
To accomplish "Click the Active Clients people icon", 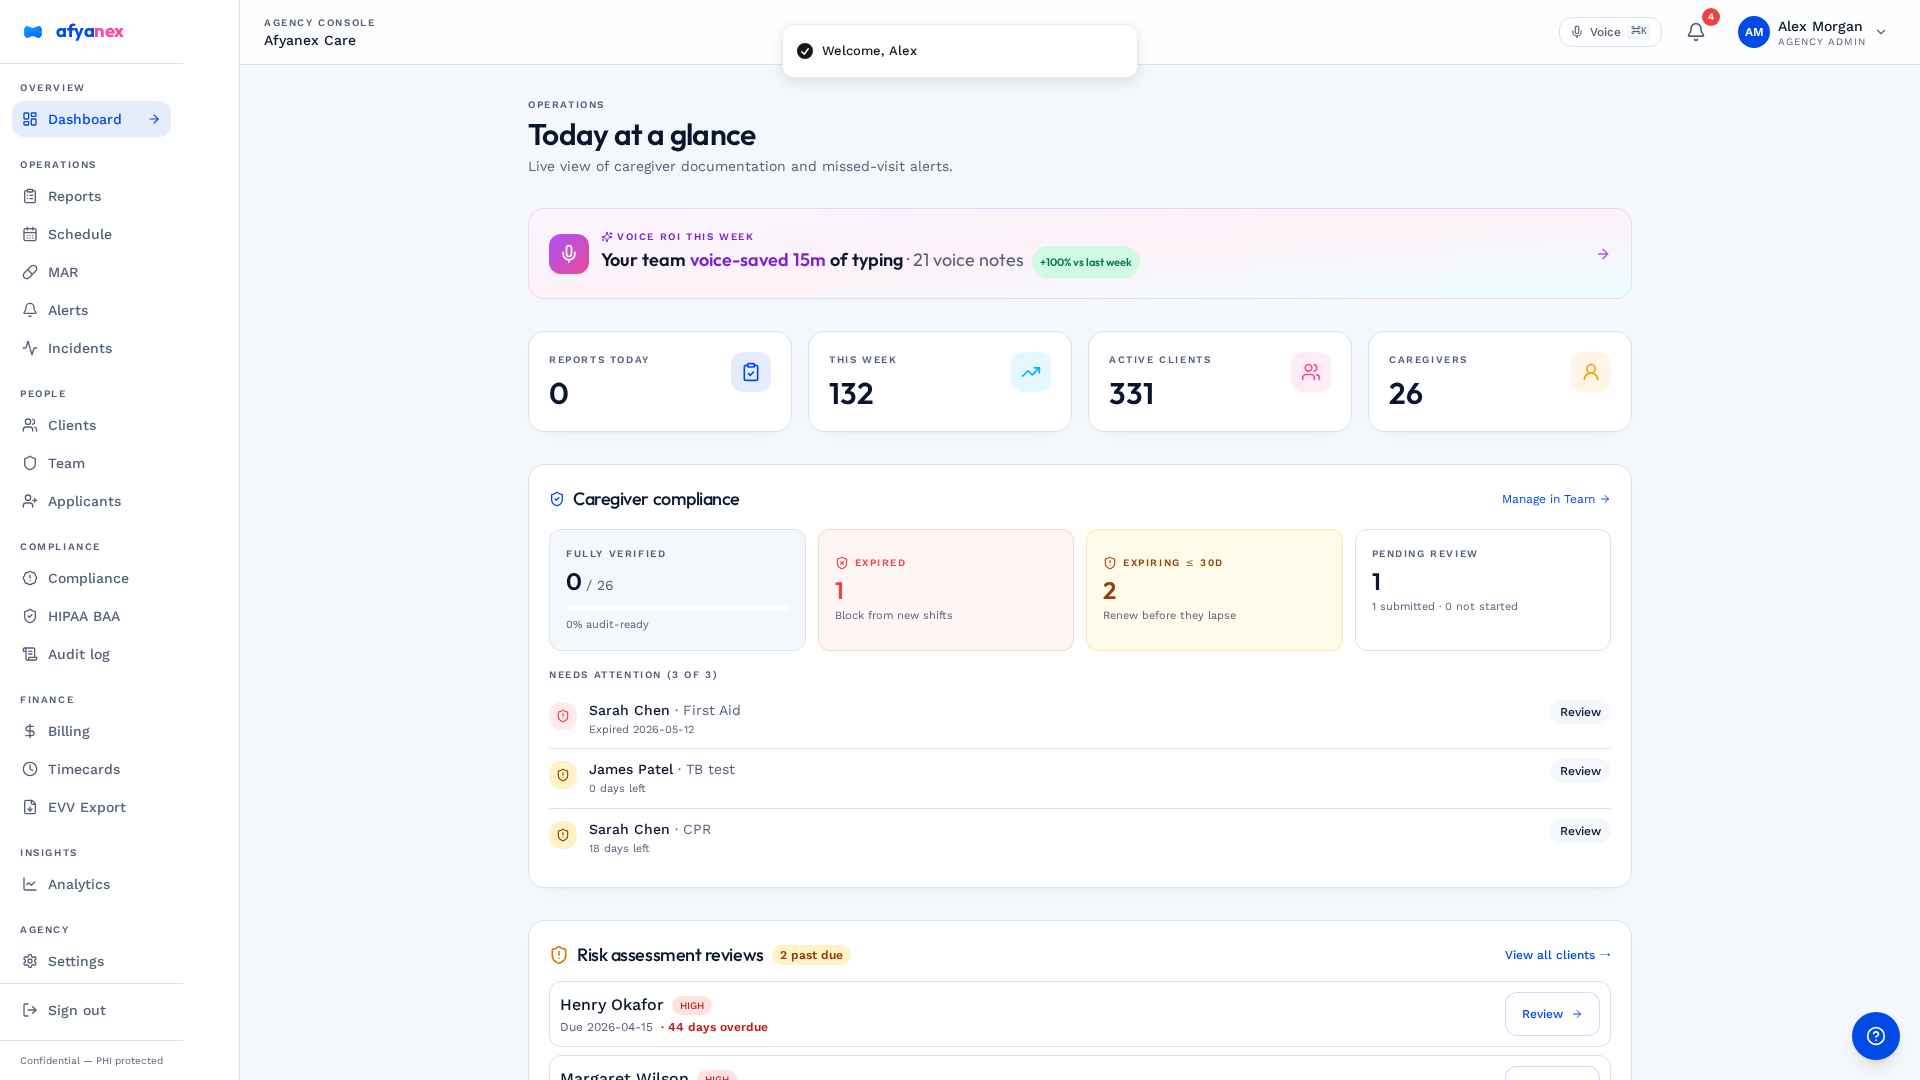I will 1311,372.
